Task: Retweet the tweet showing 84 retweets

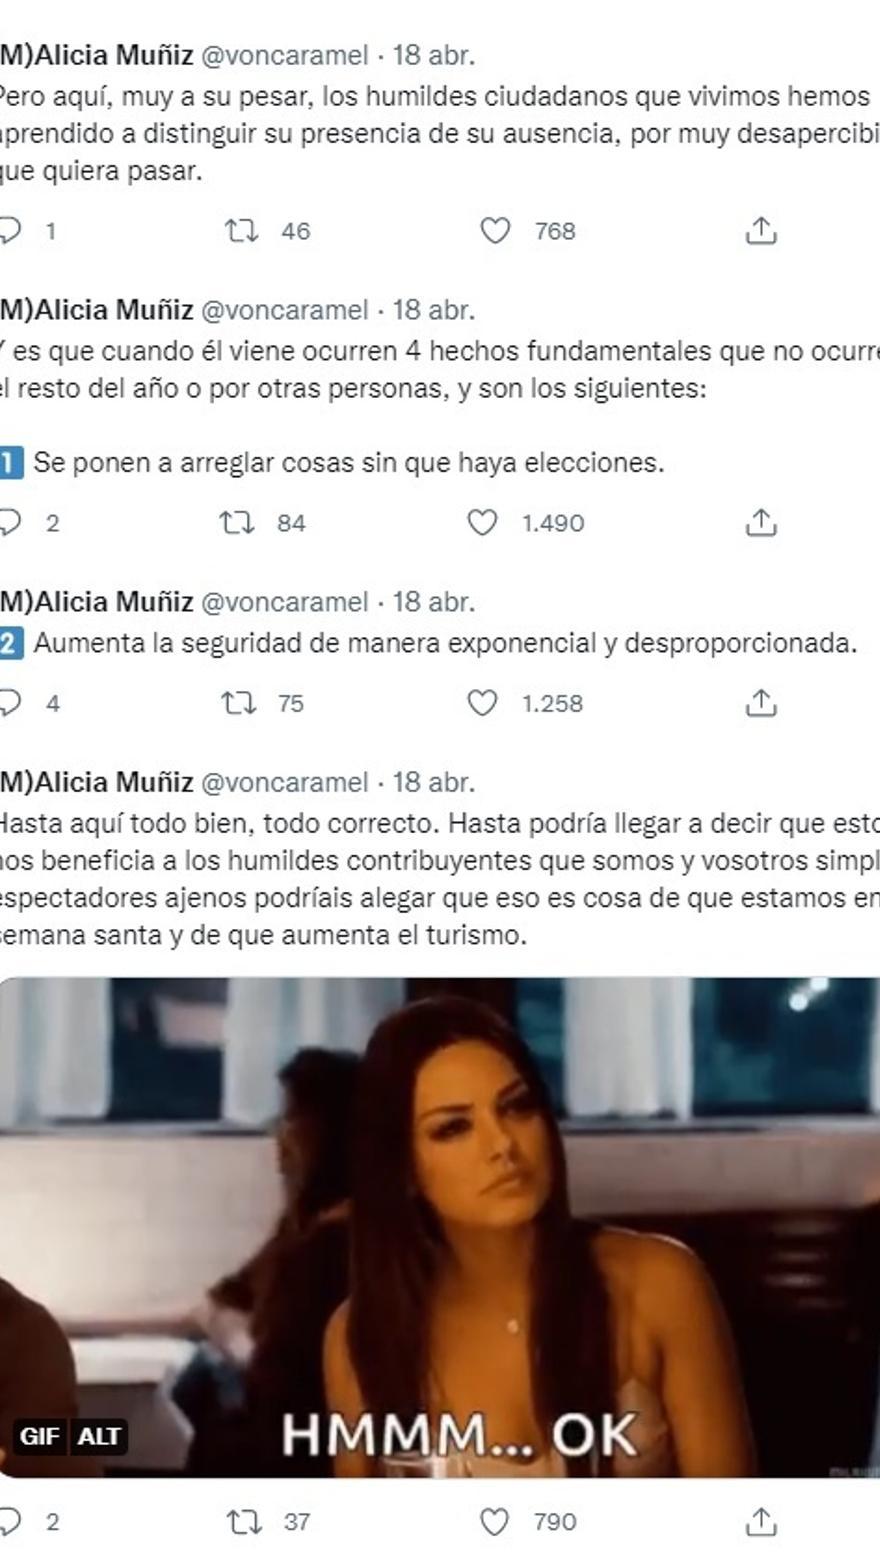Action: (x=237, y=523)
